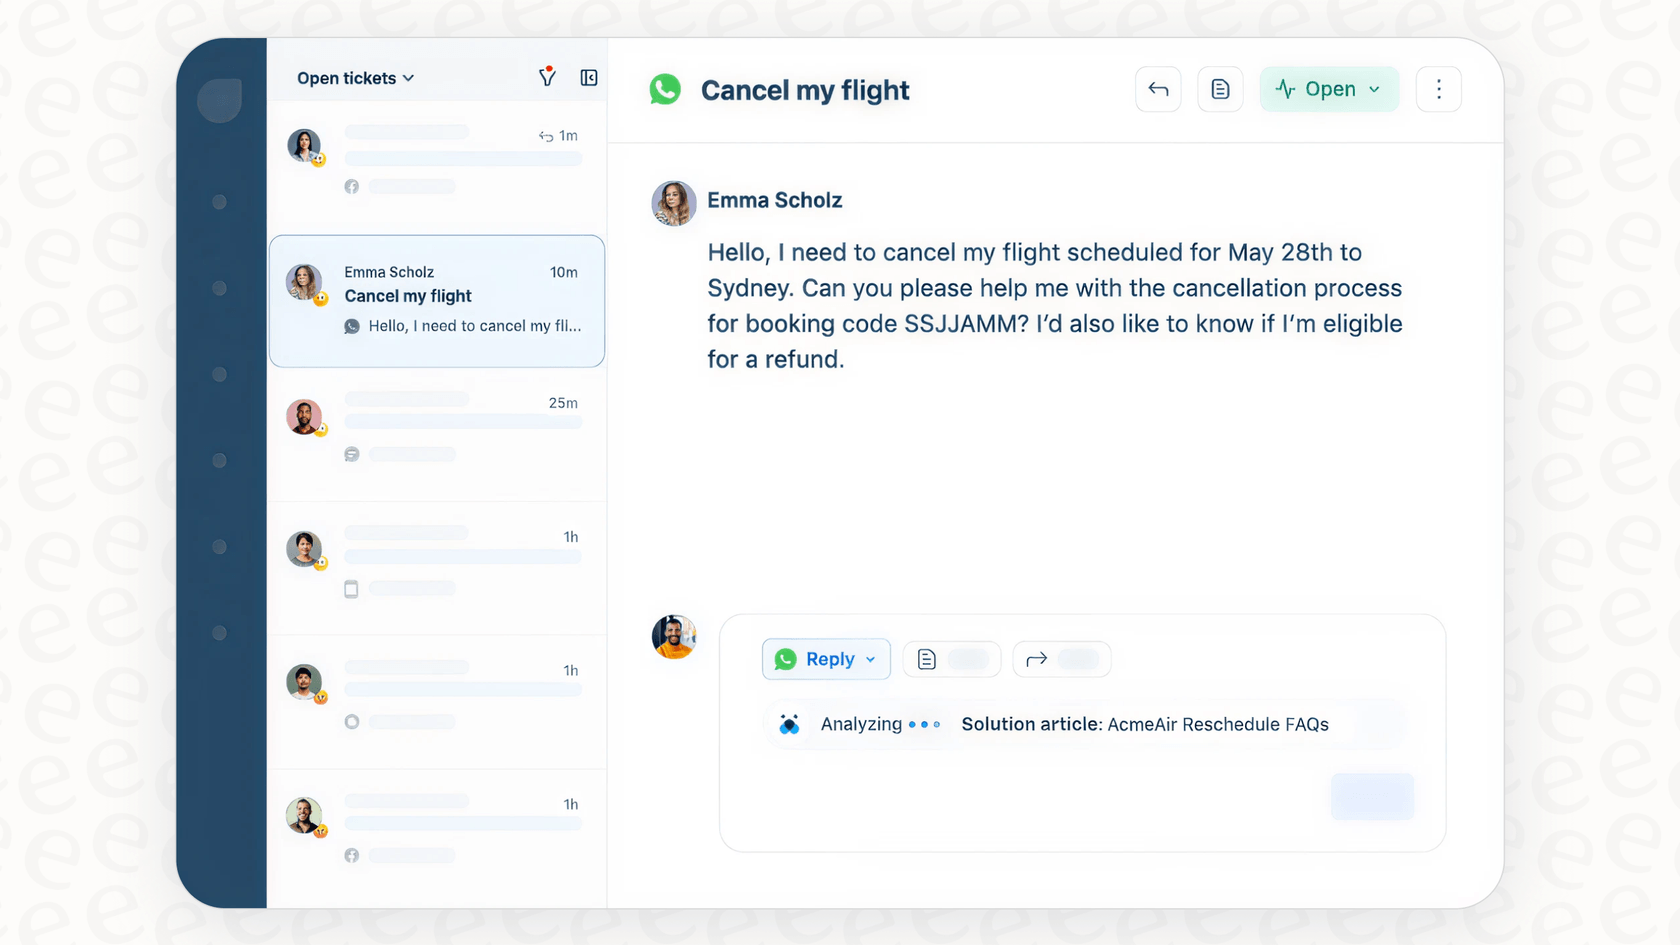Click the blue send button in composer
This screenshot has width=1680, height=945.
pos(1372,796)
